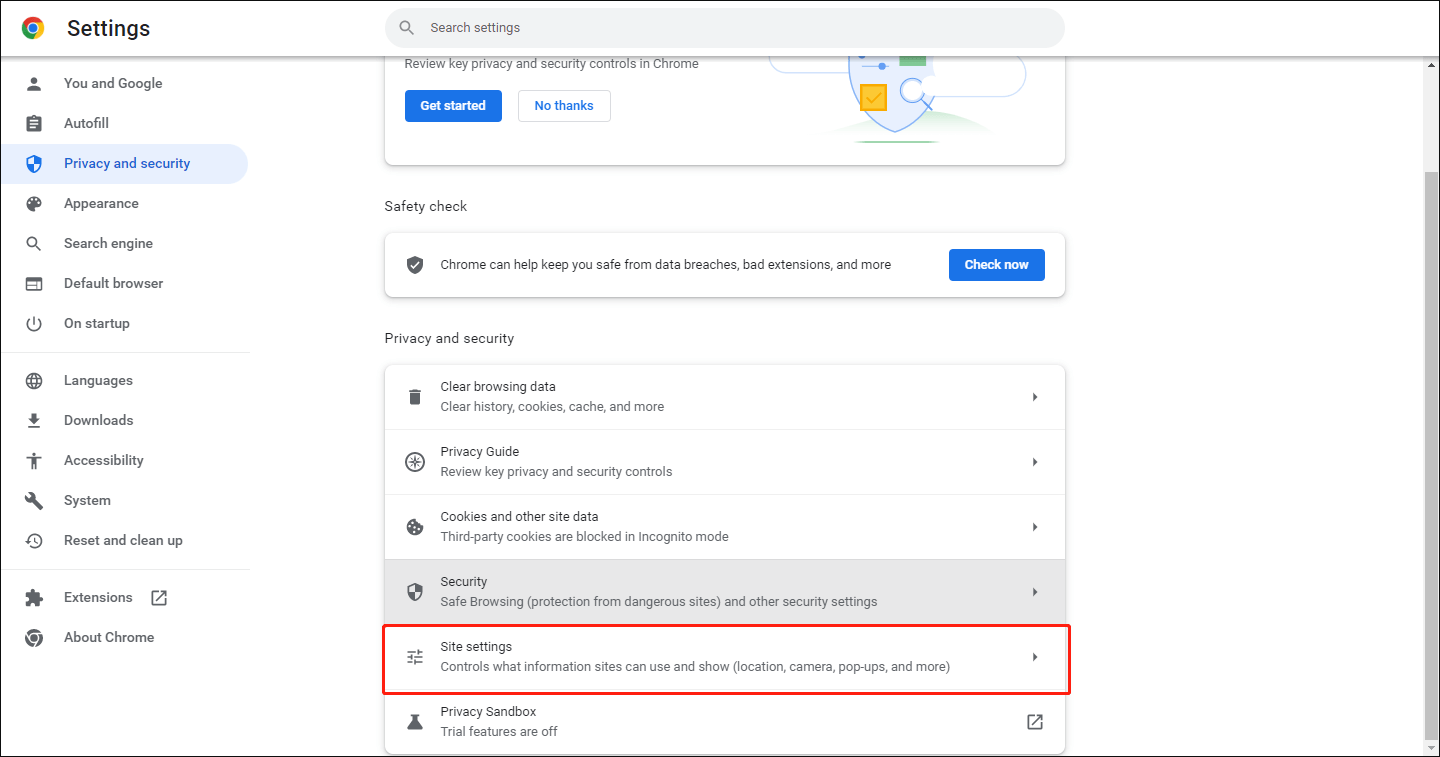Click 'Review key privacy and security controls' subtitle under Privacy Guide

[556, 472]
